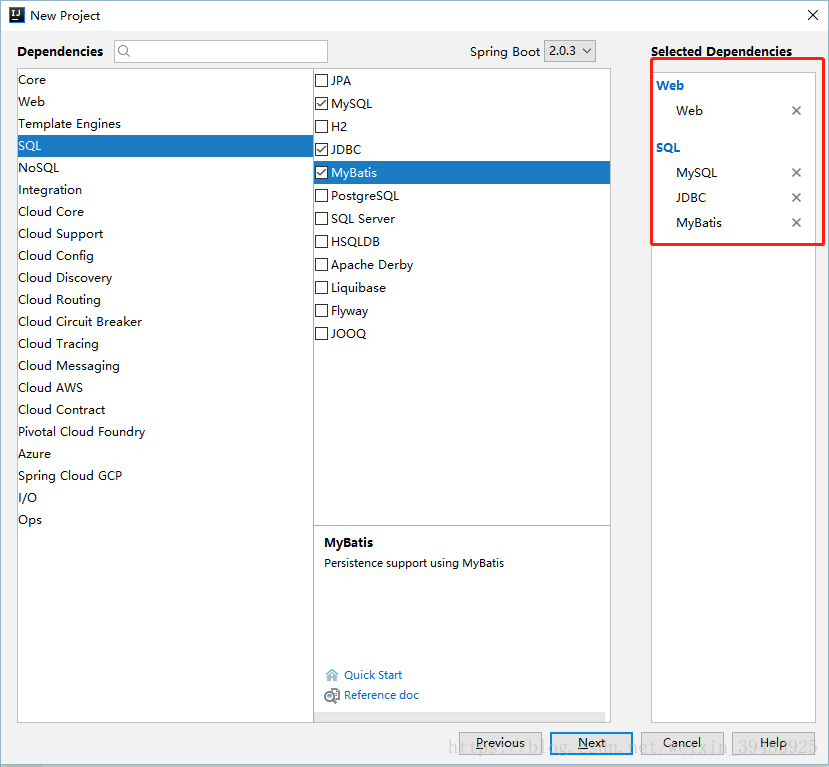This screenshot has height=767, width=829.
Task: Switch to the NoSQL category
Action: (165, 168)
